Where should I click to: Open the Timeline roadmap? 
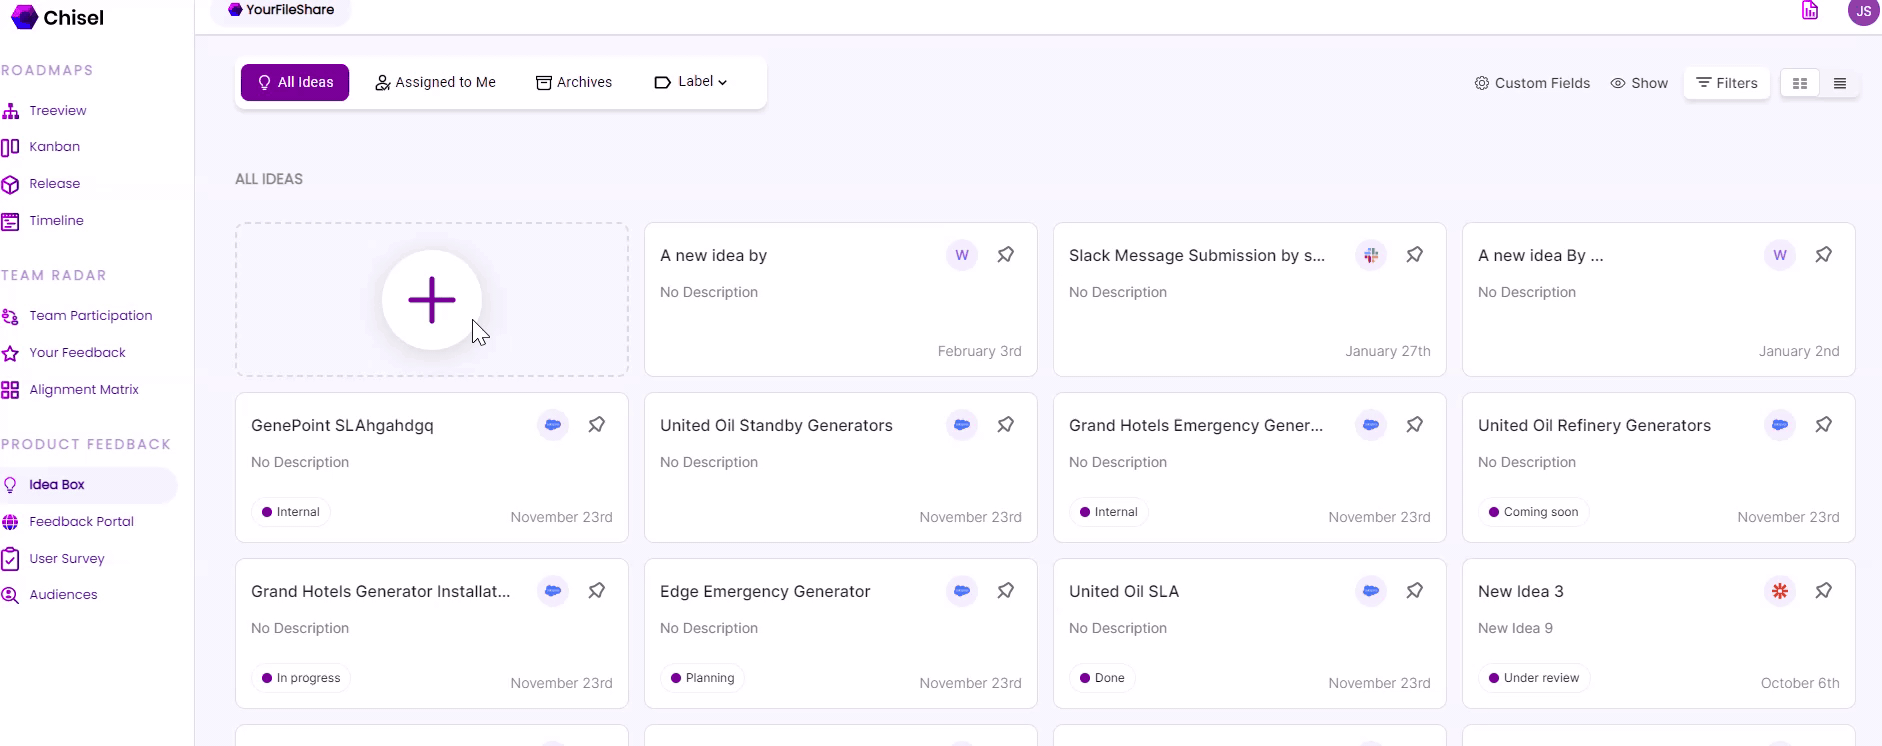43,221
